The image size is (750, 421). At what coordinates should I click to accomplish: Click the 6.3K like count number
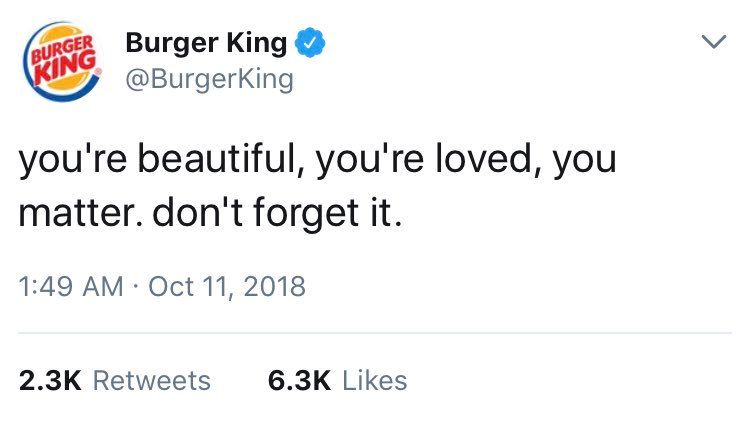300,380
